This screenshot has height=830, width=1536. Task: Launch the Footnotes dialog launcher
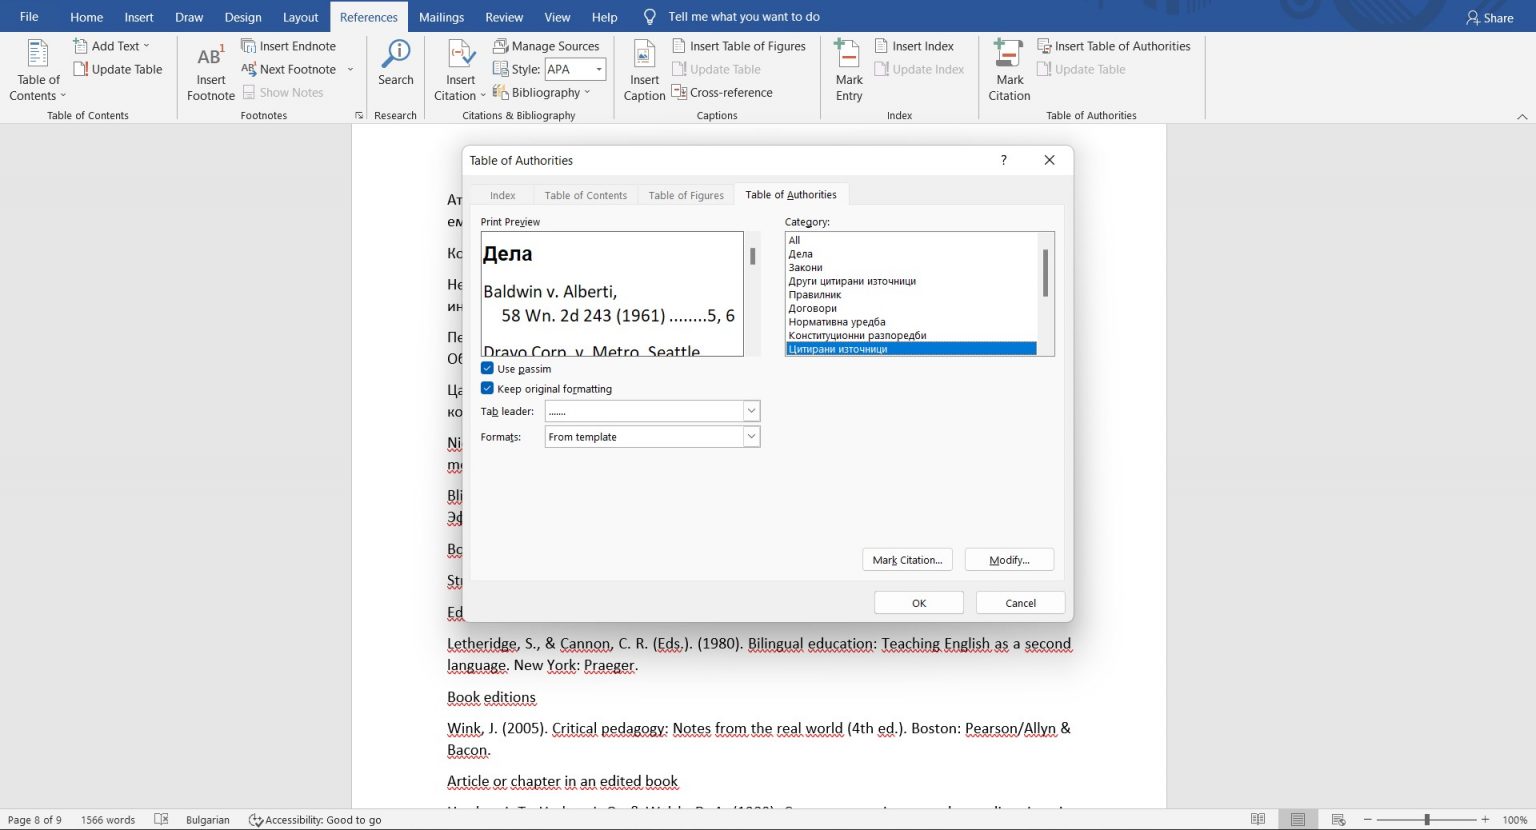point(359,116)
